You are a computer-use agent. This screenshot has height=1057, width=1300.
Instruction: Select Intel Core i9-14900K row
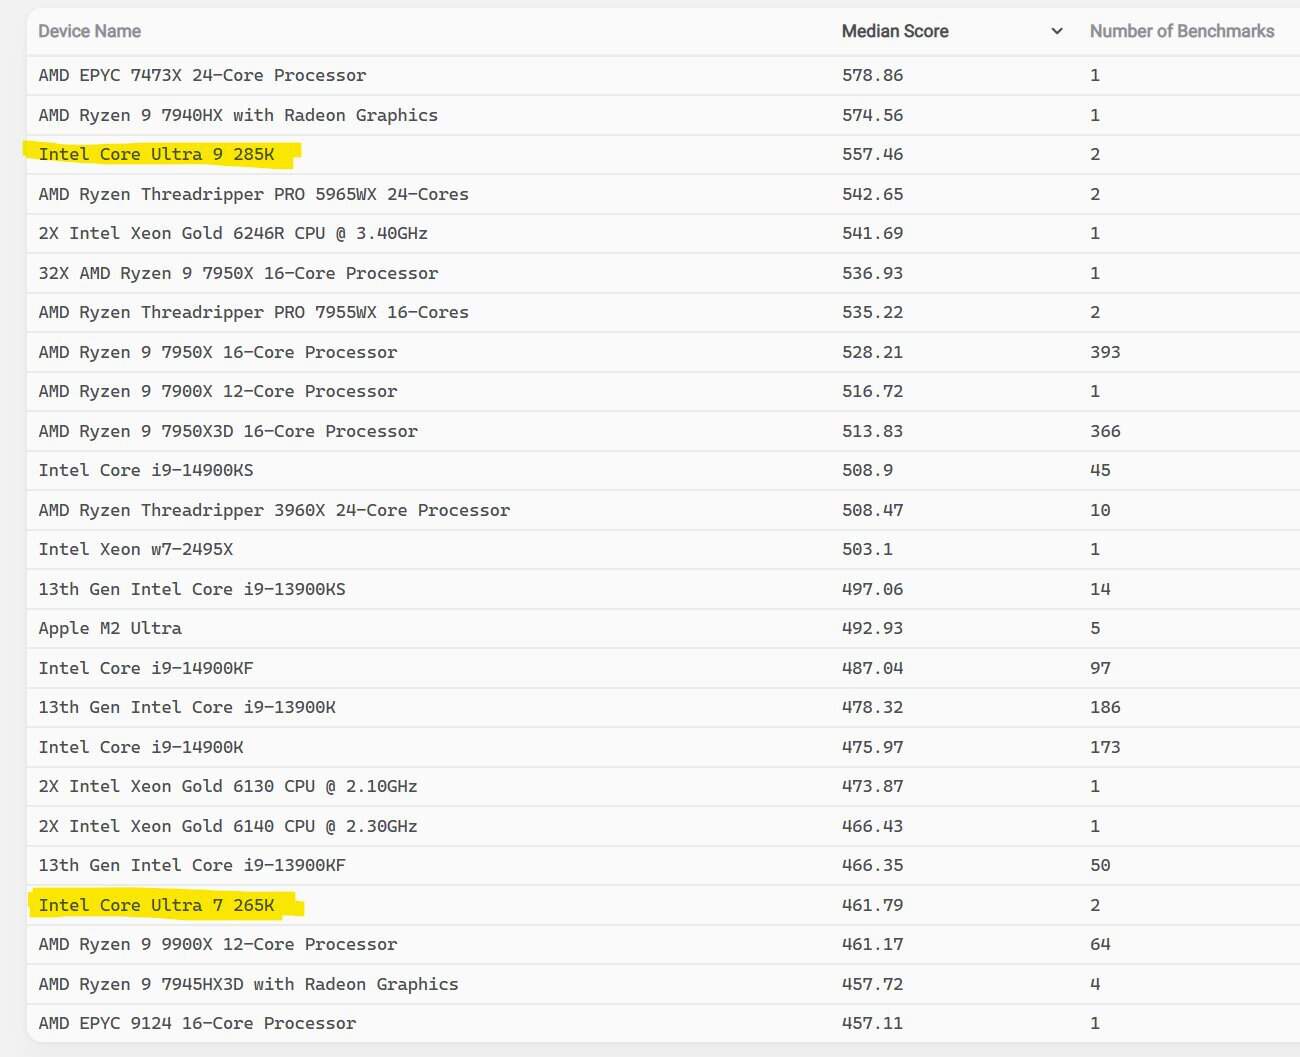[x=141, y=747]
